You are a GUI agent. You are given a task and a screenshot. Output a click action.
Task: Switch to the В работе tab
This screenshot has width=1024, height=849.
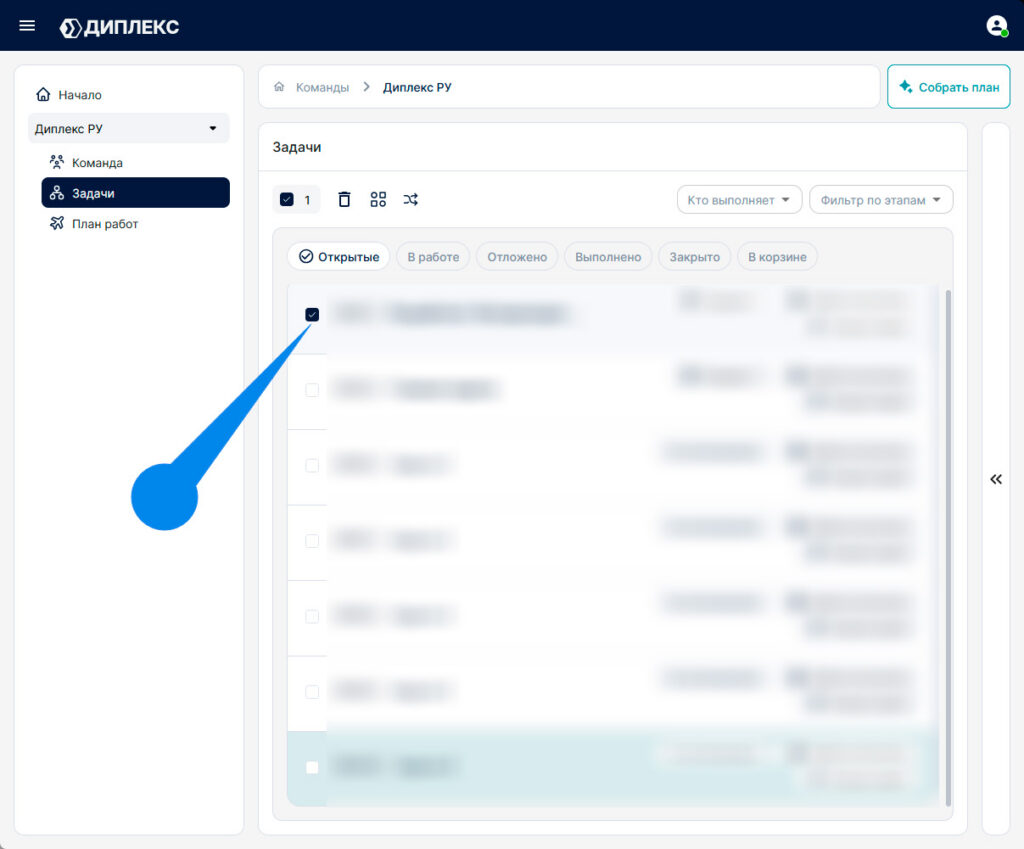pyautogui.click(x=433, y=257)
